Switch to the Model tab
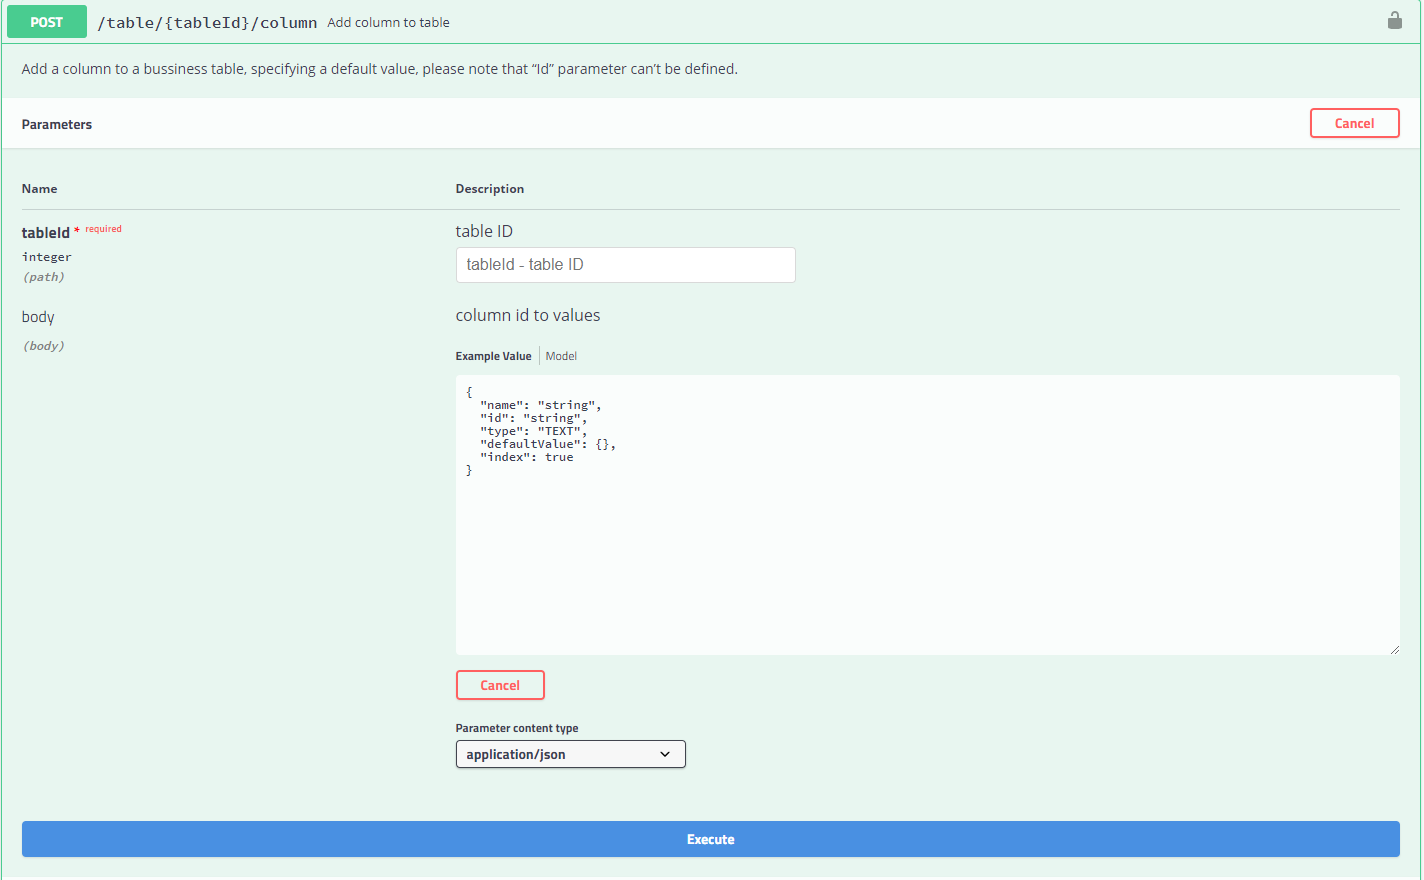Screen dimensions: 1424x880 (561, 355)
